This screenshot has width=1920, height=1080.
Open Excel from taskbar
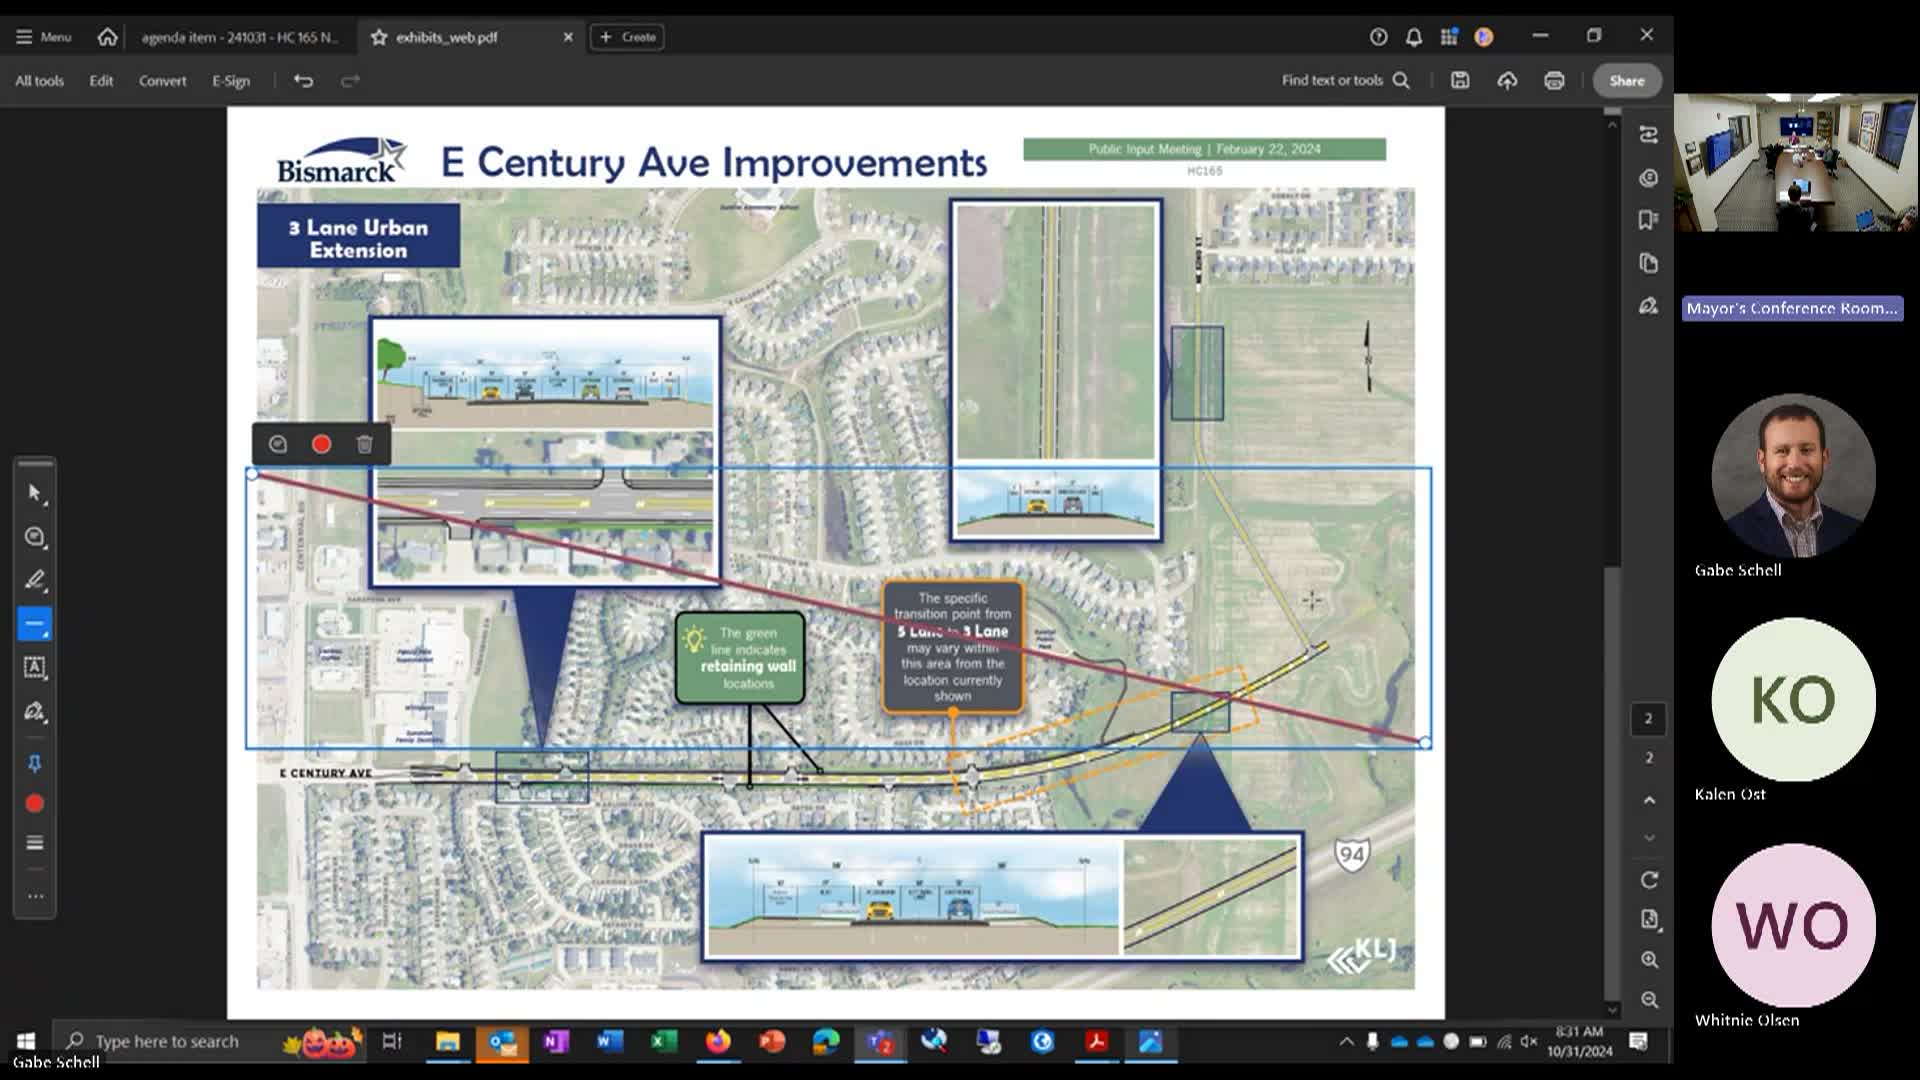tap(664, 1042)
